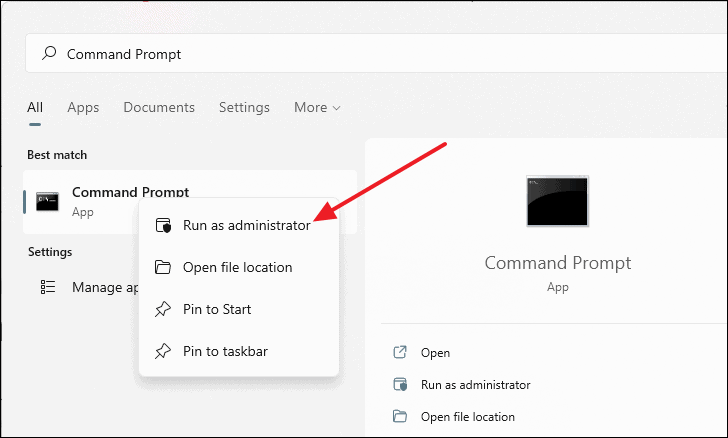Click shield icon in context menu
The image size is (728, 438).
(163, 225)
